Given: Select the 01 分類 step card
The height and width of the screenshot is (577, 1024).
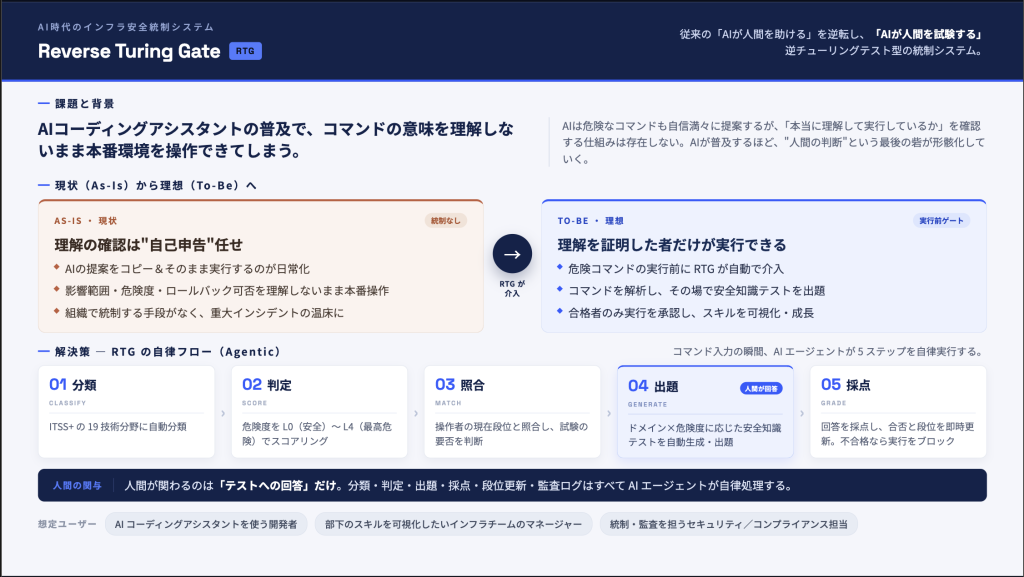Looking at the screenshot, I should (x=126, y=412).
